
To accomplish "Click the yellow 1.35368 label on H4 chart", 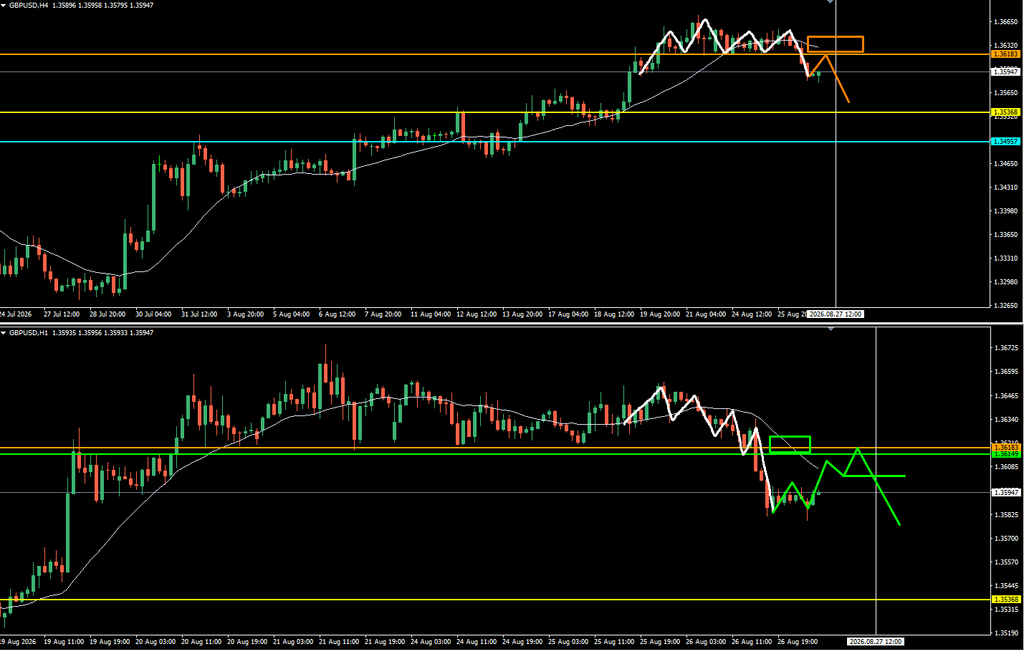I will [x=1006, y=112].
